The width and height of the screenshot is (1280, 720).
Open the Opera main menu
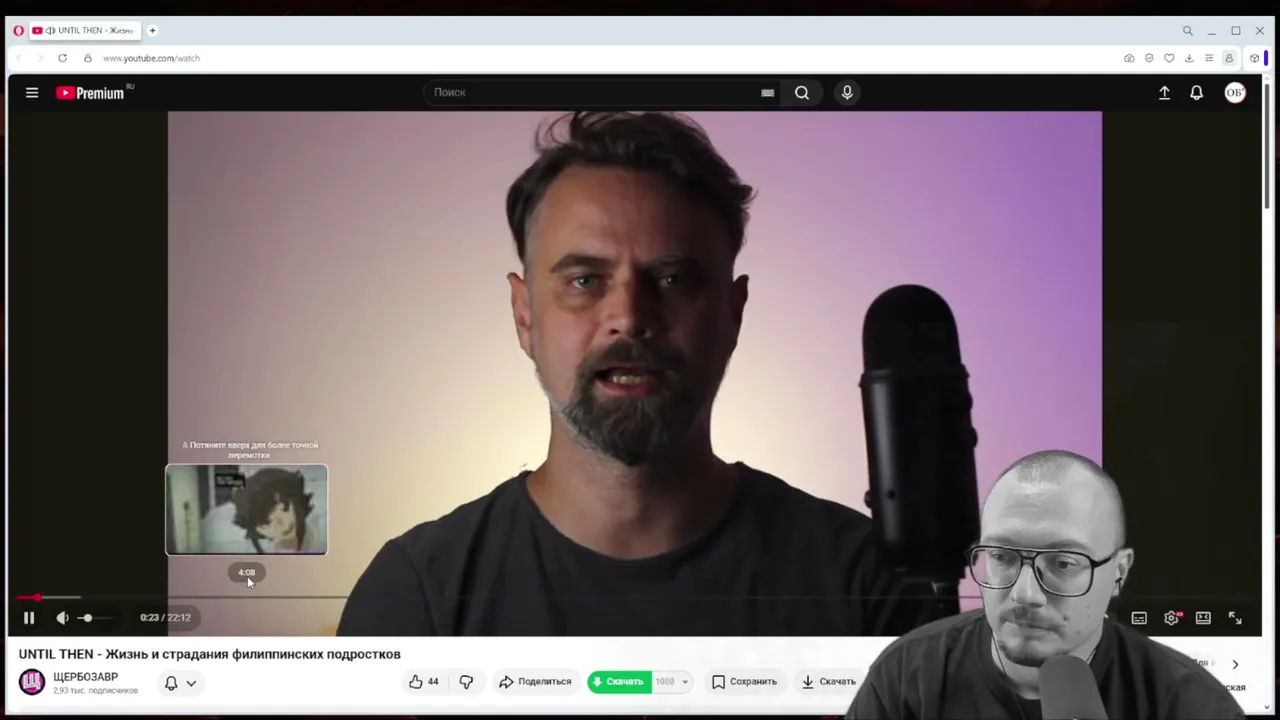click(x=18, y=31)
